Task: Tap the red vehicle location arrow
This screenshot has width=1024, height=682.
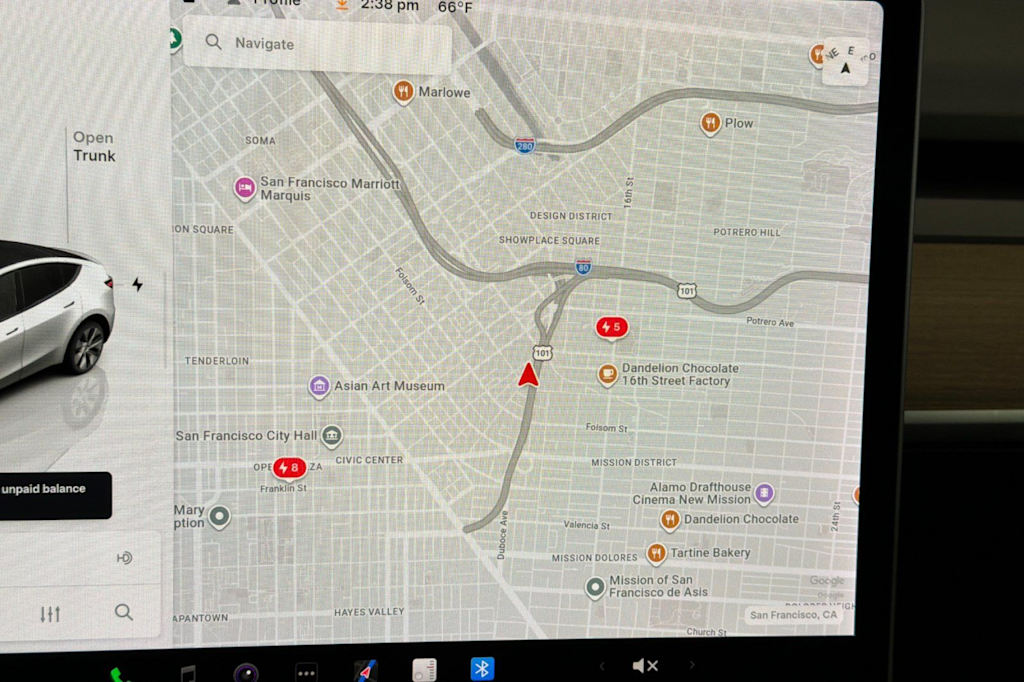Action: click(528, 375)
